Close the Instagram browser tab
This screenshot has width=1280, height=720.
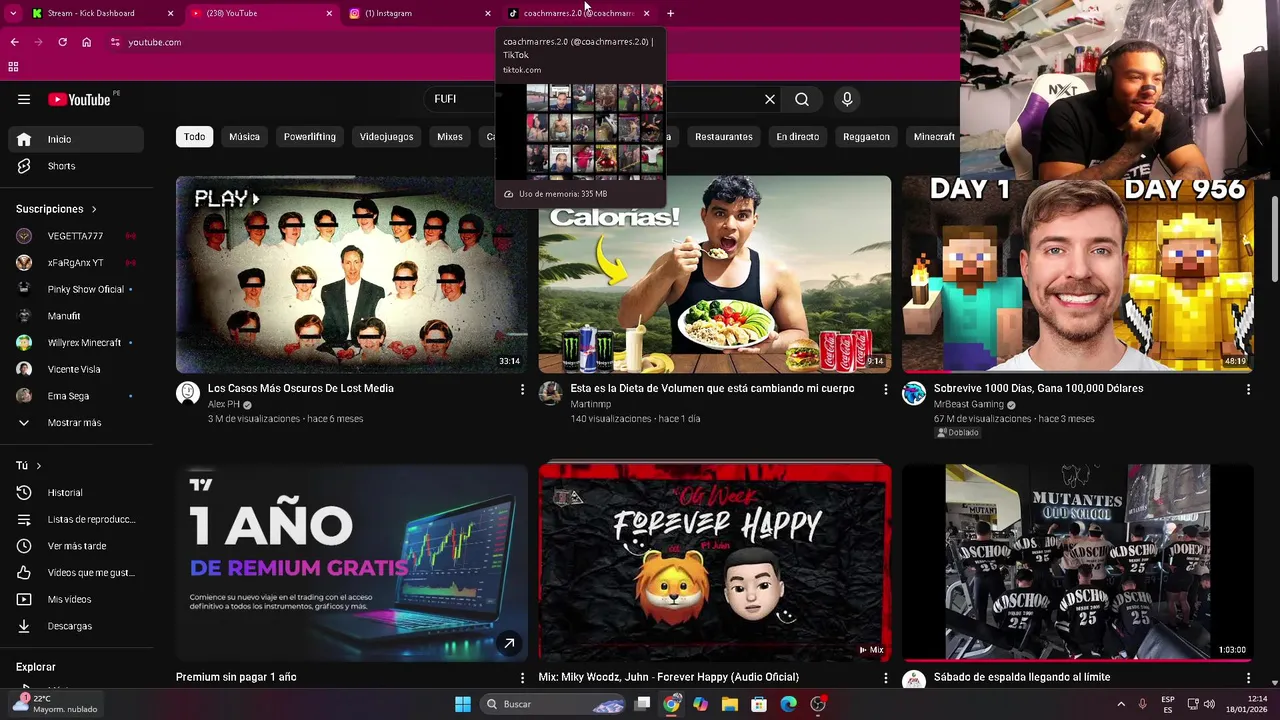coord(488,14)
